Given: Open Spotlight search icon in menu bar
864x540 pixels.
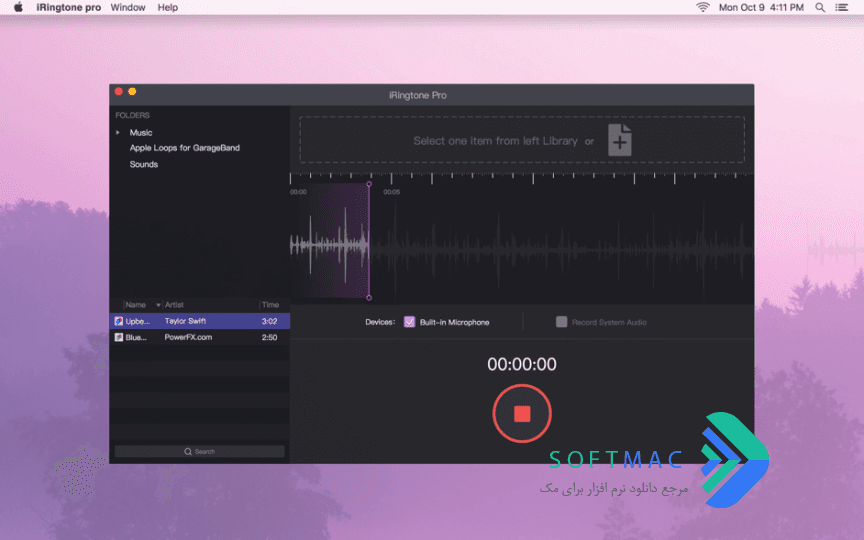Looking at the screenshot, I should pos(820,7).
